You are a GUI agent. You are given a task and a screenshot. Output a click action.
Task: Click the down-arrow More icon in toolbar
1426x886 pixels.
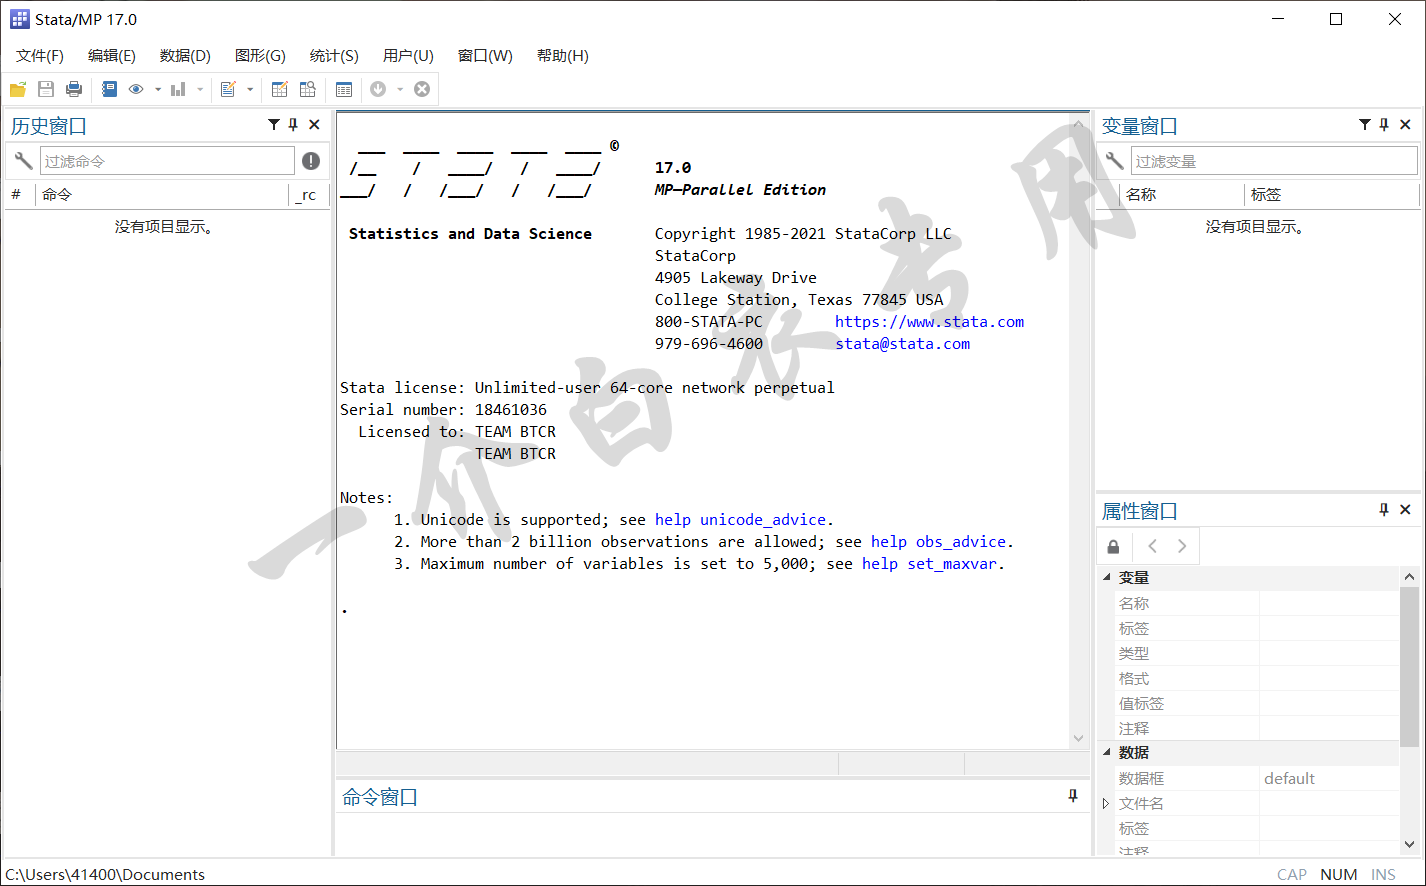point(378,89)
